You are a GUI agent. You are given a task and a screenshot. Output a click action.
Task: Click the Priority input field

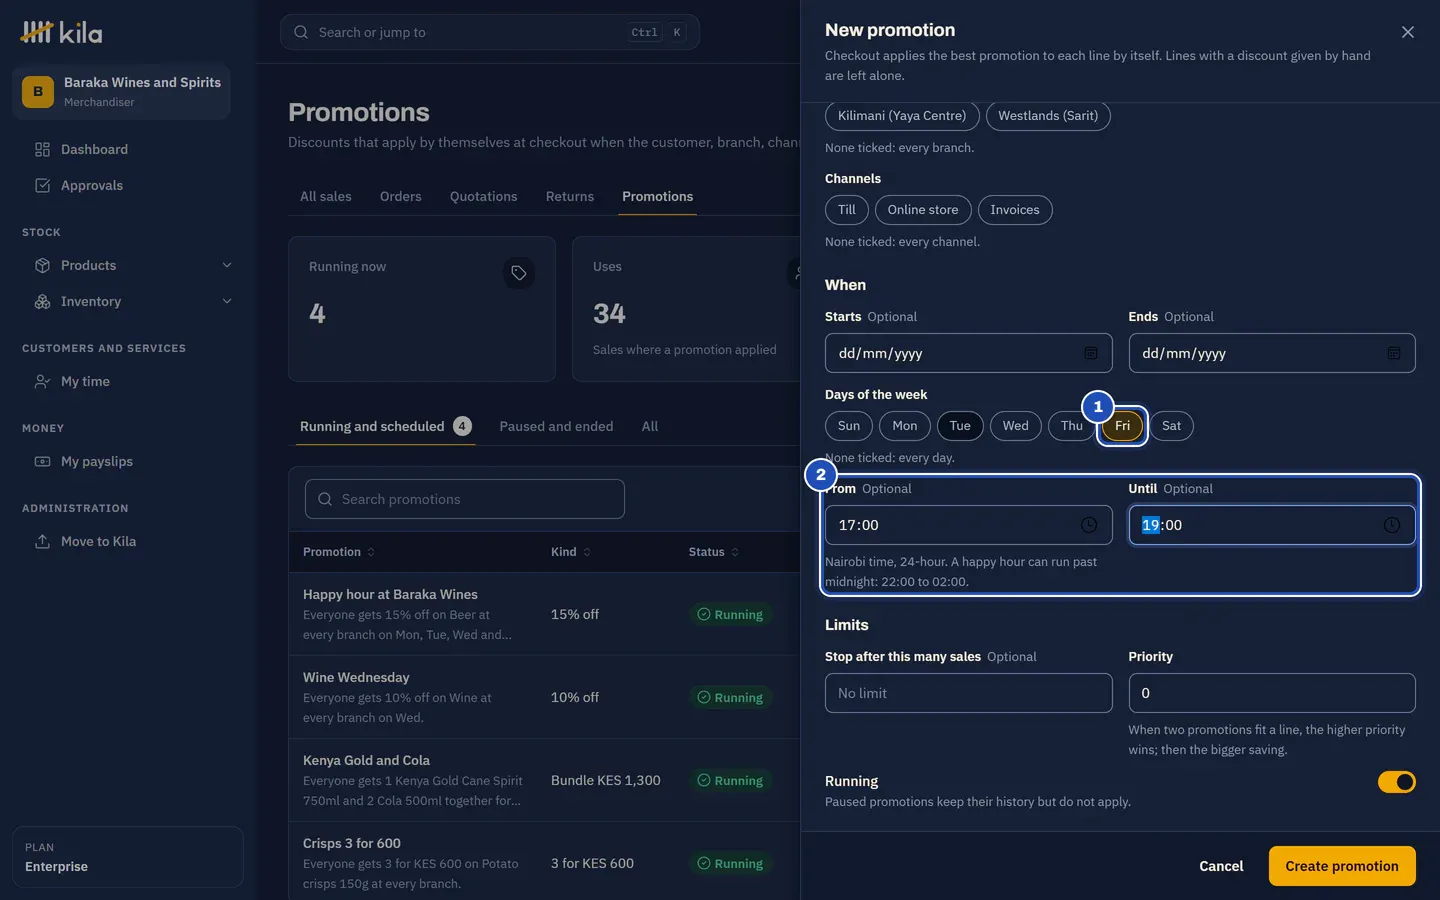1272,693
